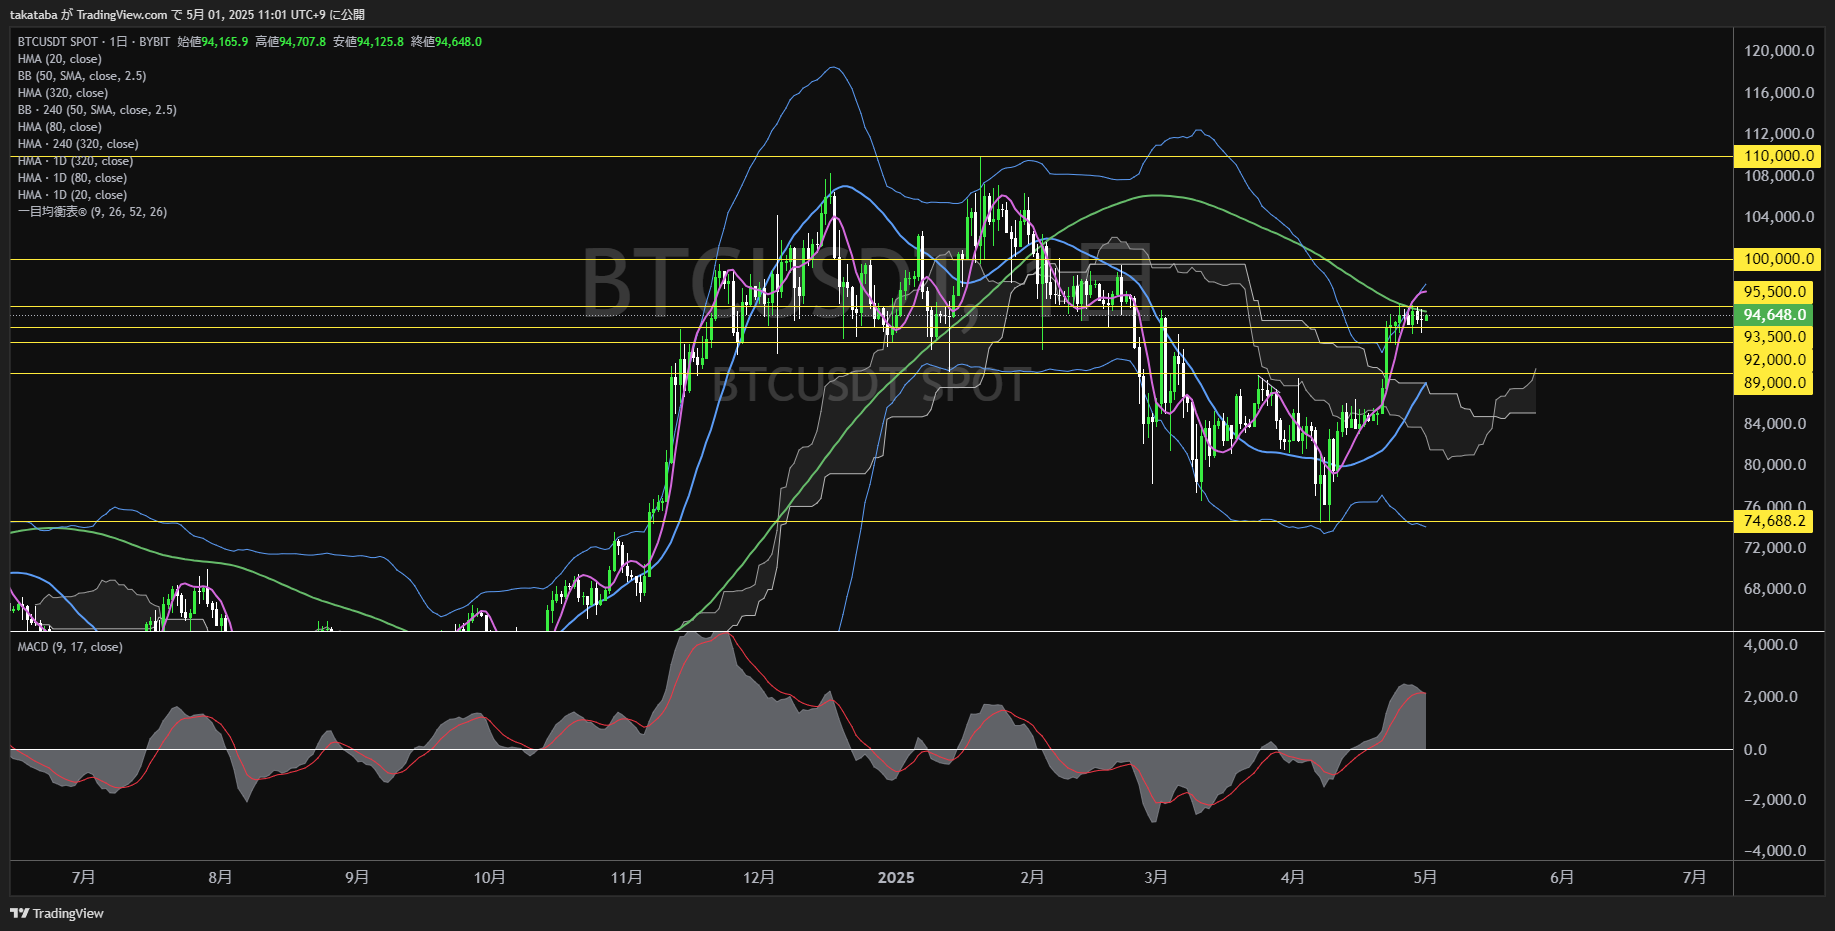Click the 11月 time axis label
This screenshot has width=1835, height=931.
pyautogui.click(x=627, y=877)
